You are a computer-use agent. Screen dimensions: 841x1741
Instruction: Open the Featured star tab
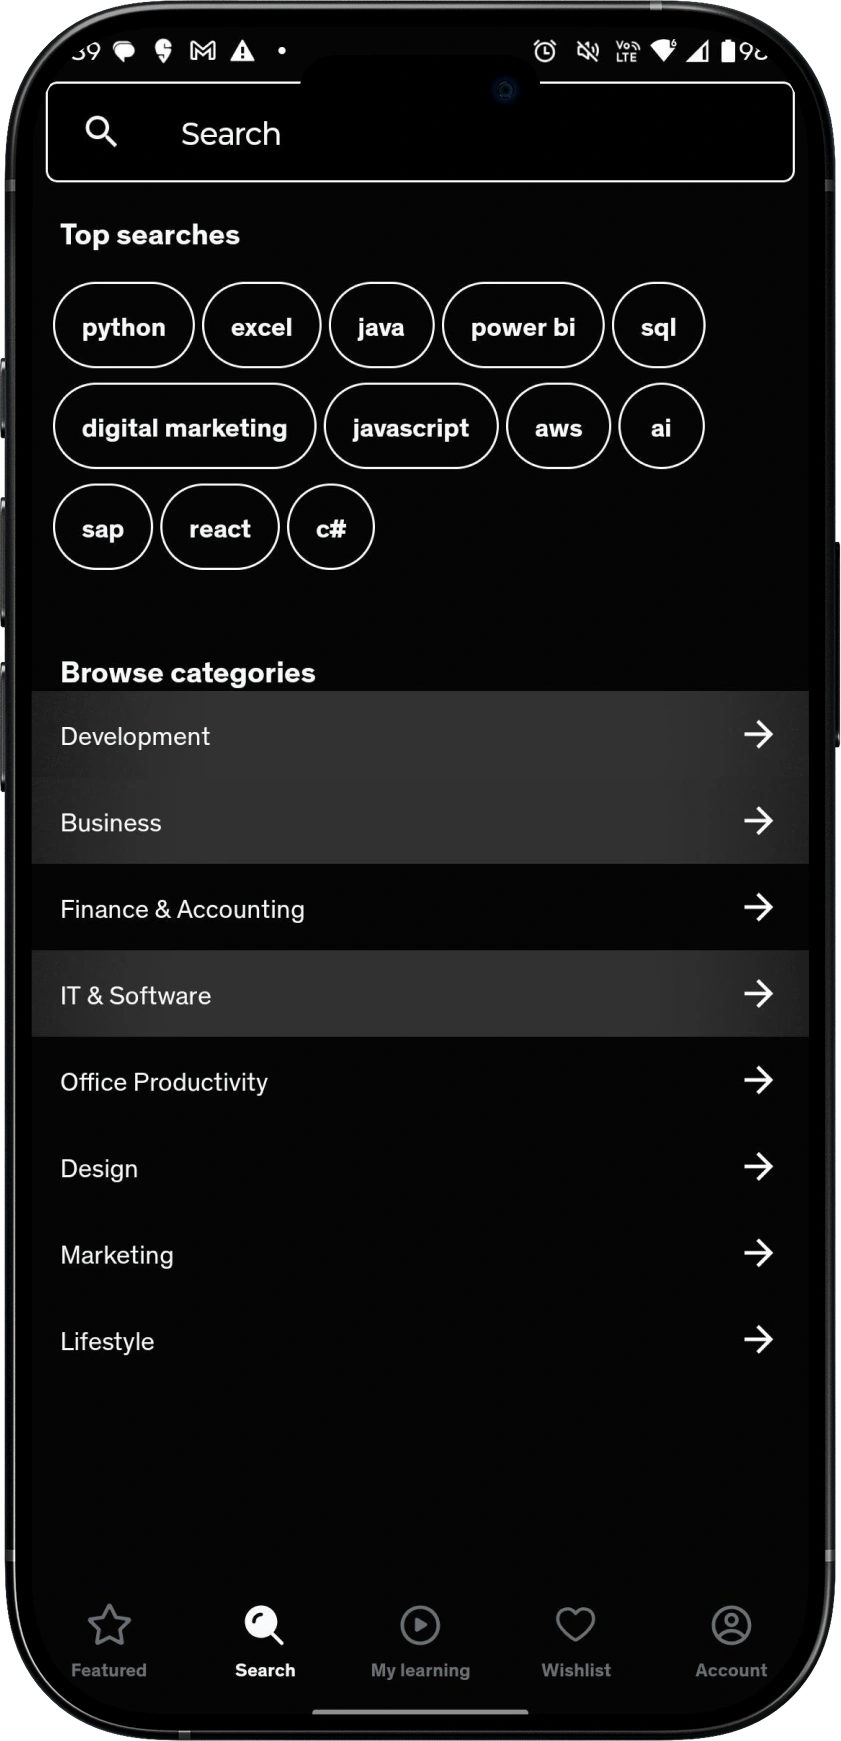pyautogui.click(x=109, y=1625)
